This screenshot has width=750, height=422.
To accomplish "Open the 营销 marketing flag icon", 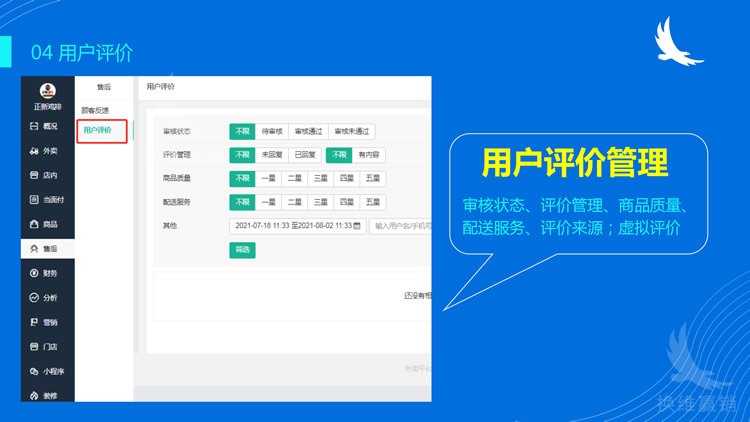I will (x=34, y=322).
